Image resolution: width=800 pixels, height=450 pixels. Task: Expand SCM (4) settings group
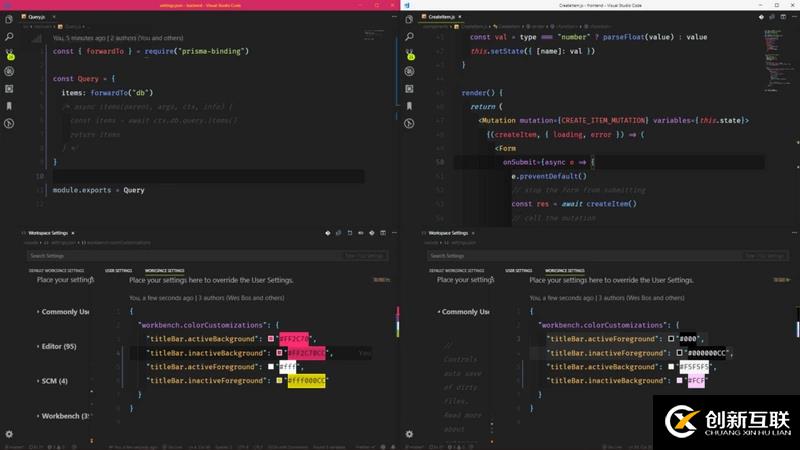tap(54, 381)
